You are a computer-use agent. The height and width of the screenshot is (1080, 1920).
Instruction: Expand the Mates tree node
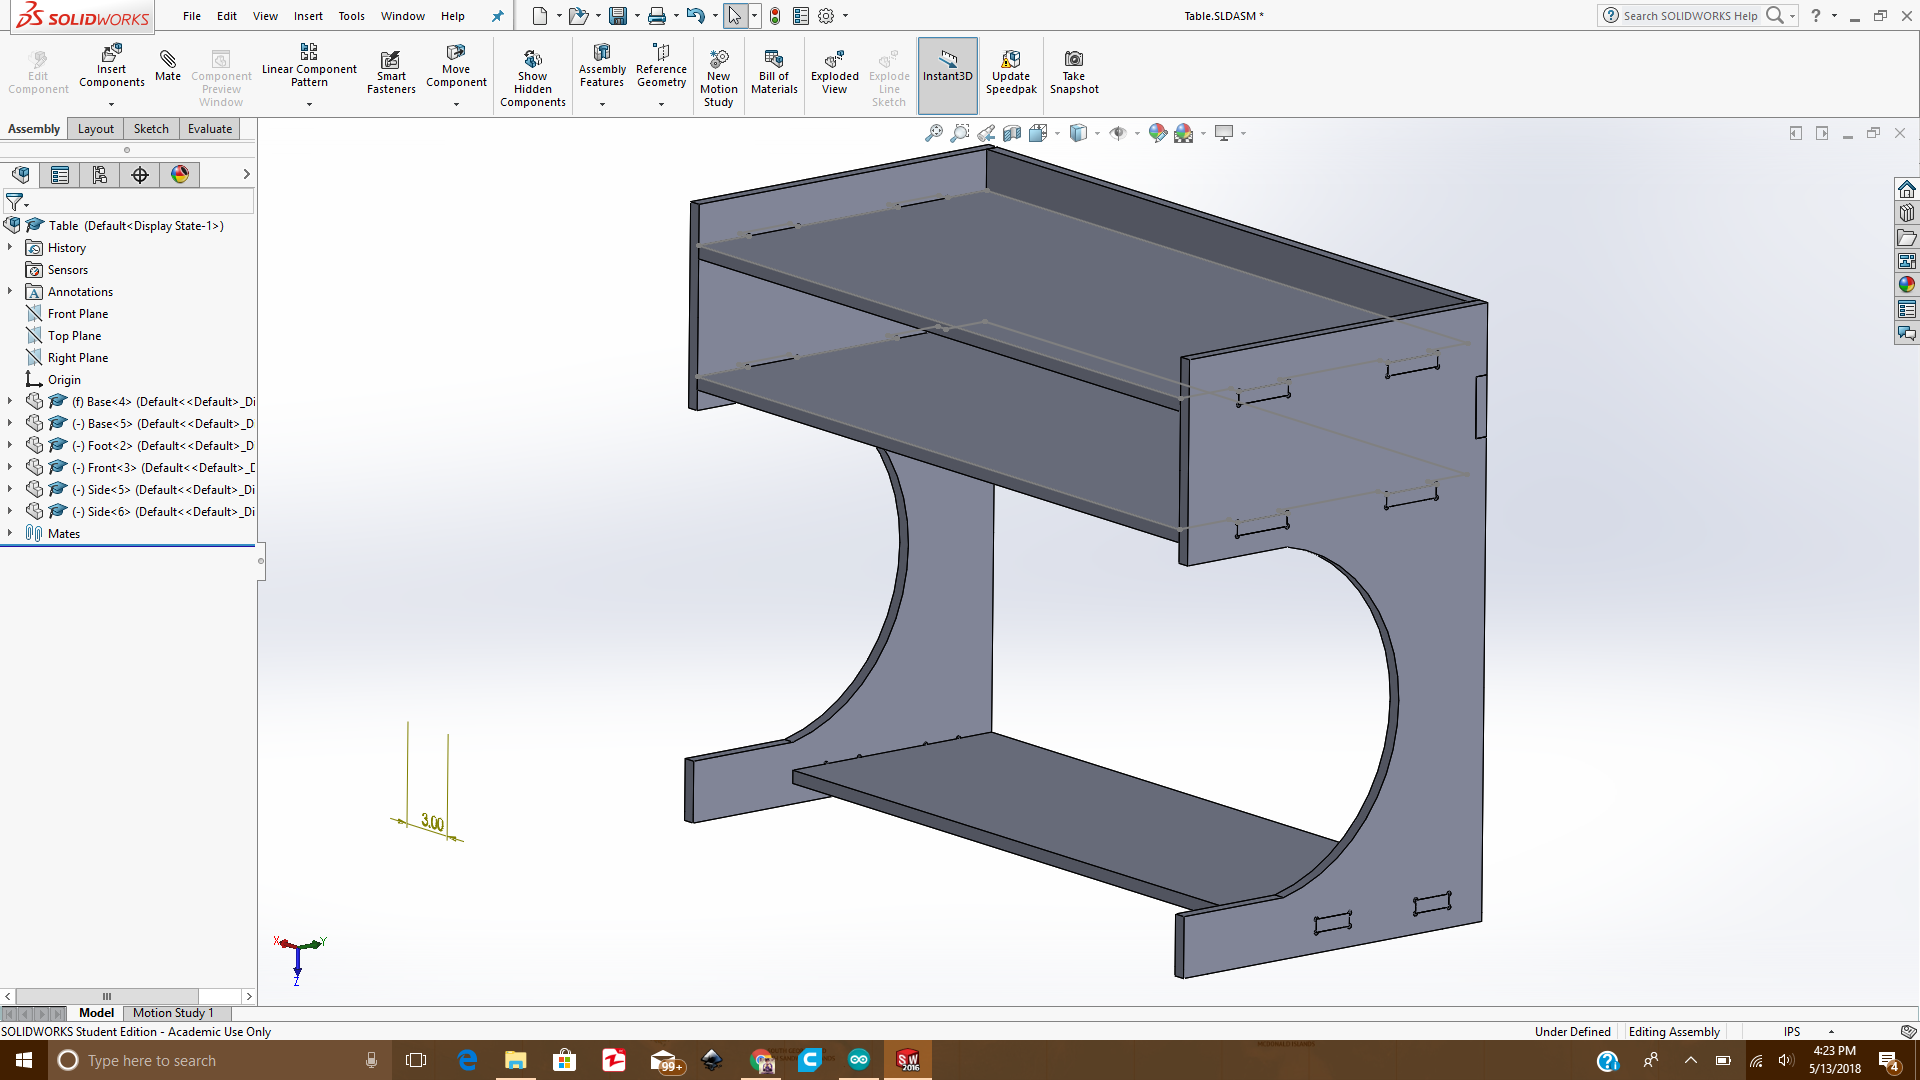coord(10,533)
